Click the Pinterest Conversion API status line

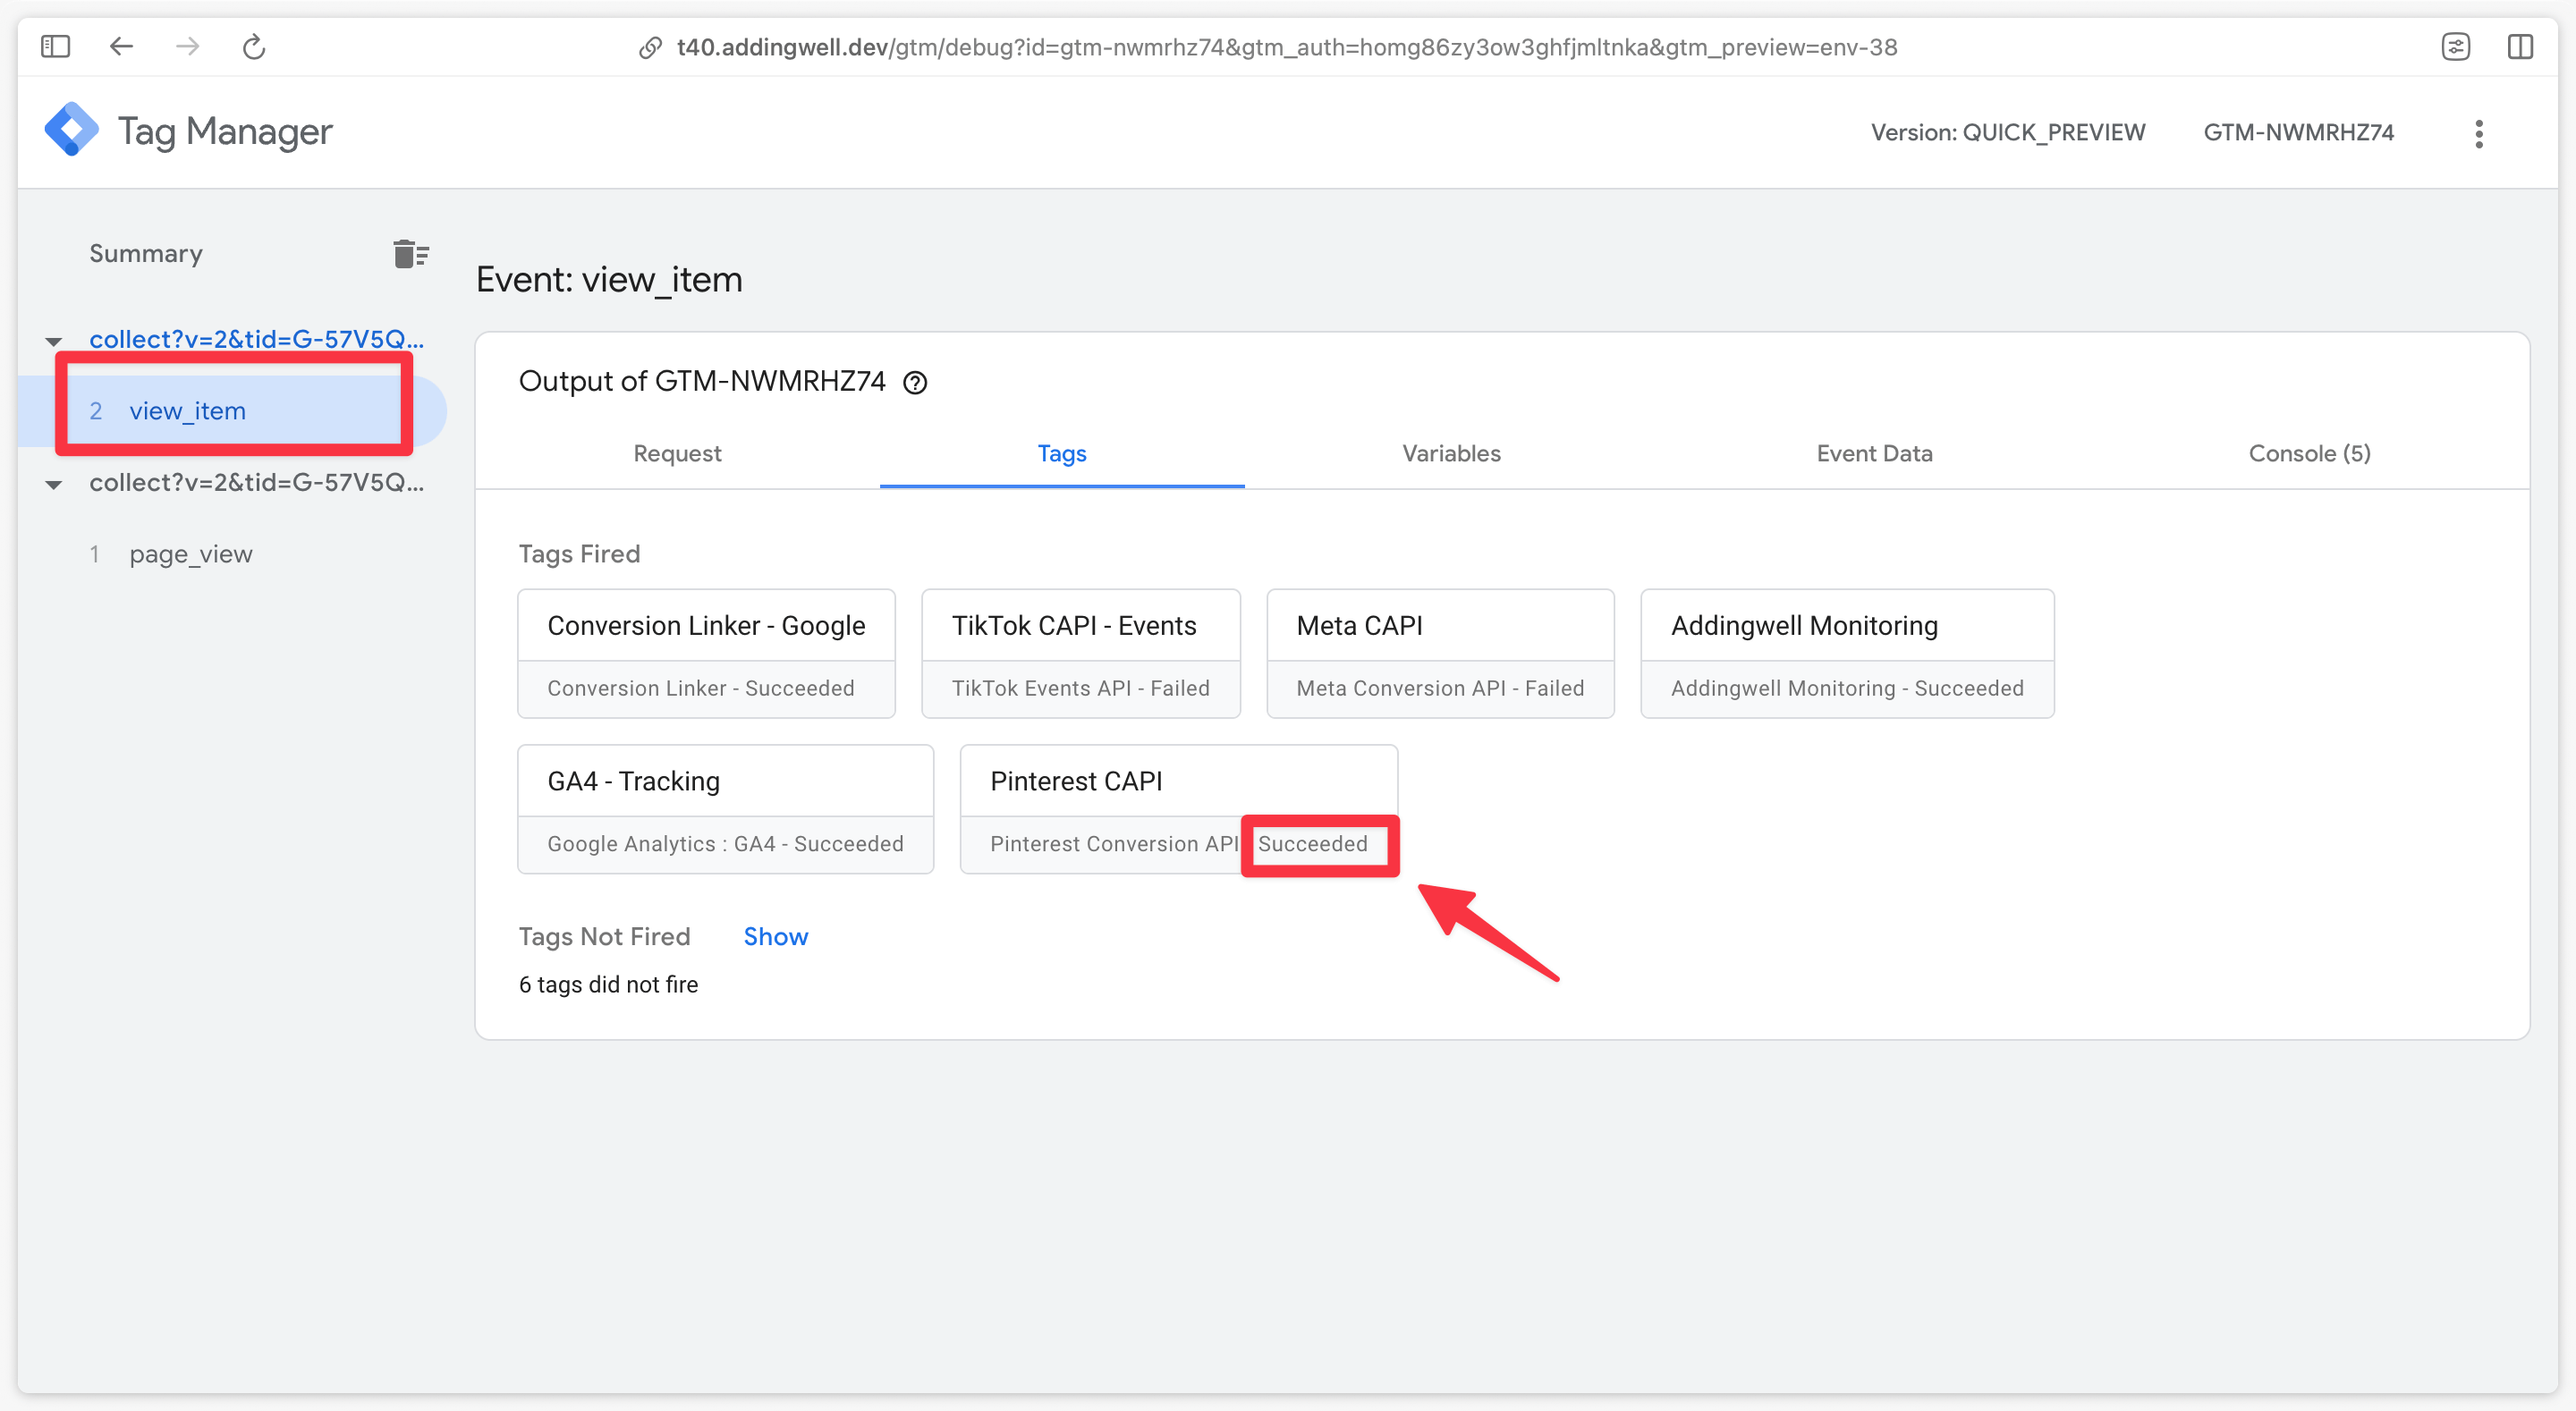(1178, 844)
